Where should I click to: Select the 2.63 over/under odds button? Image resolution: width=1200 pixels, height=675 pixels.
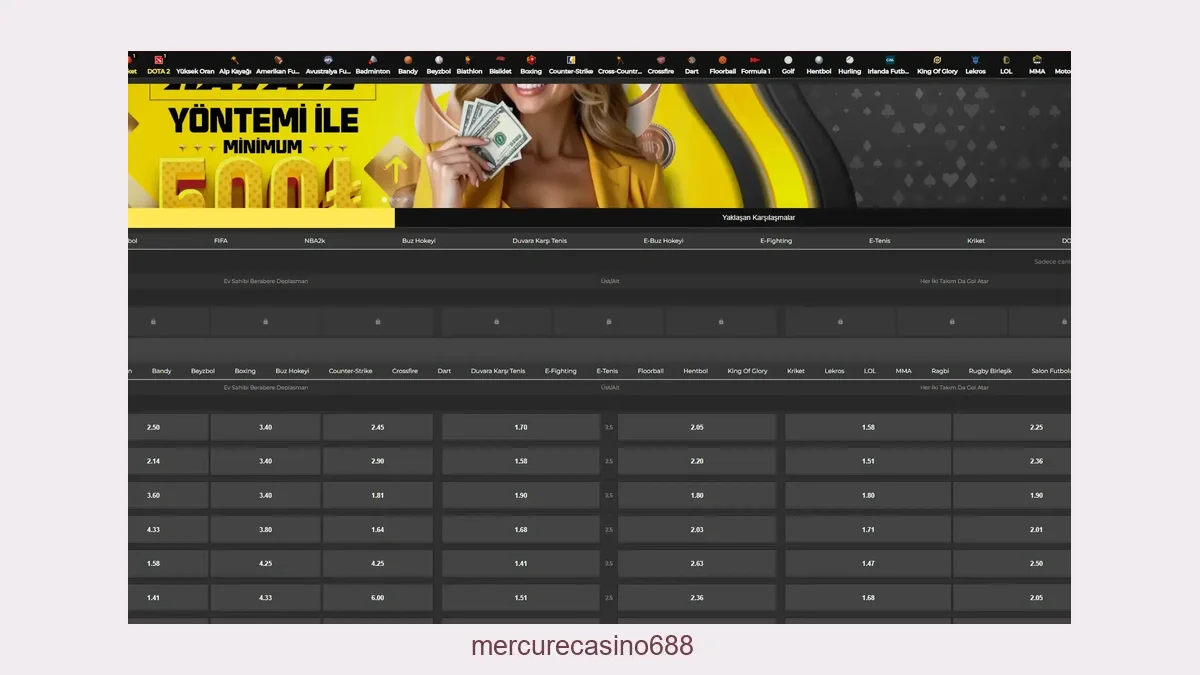coord(696,563)
